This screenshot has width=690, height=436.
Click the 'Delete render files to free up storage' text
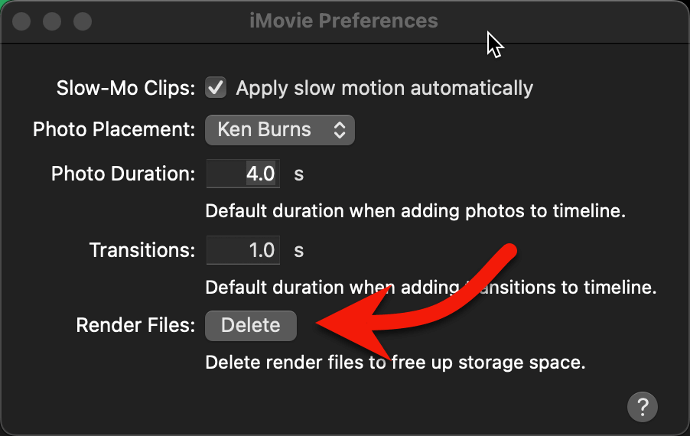tap(395, 363)
